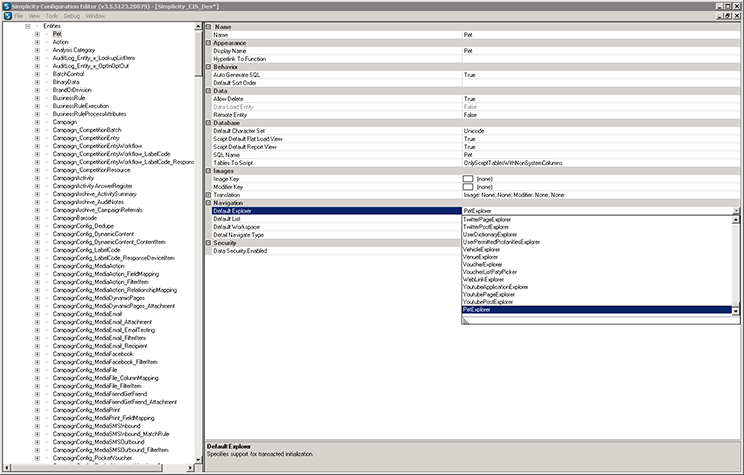Click the Modifier Key color swatch box
Viewport: 744px width, 475px height.
pos(468,187)
